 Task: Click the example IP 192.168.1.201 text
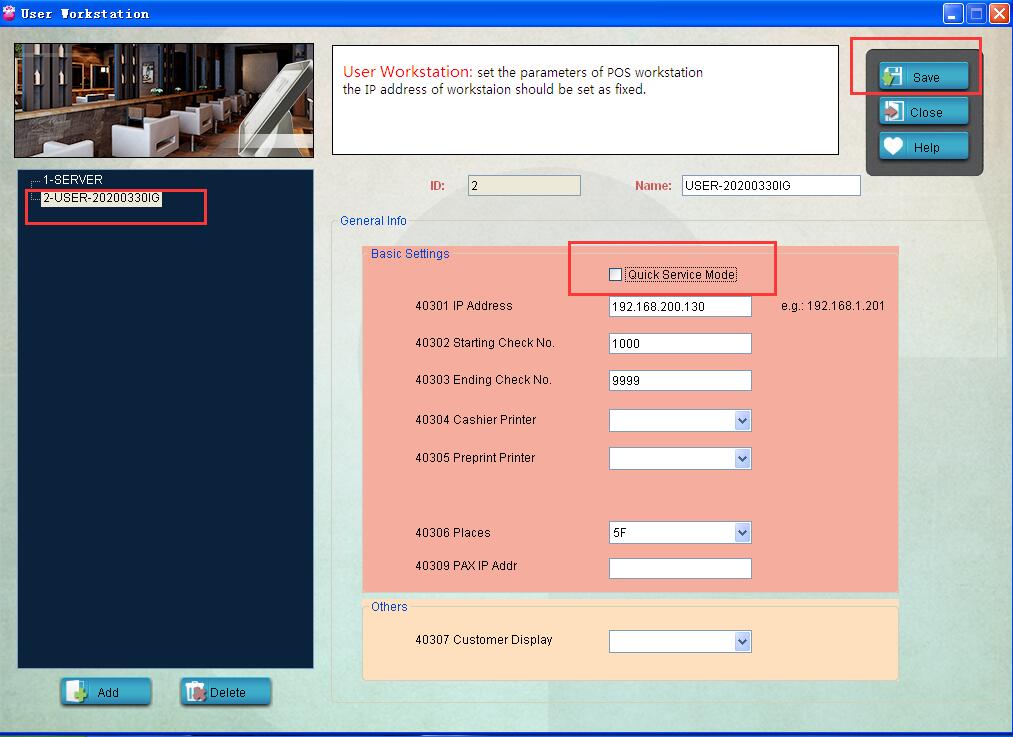point(846,306)
